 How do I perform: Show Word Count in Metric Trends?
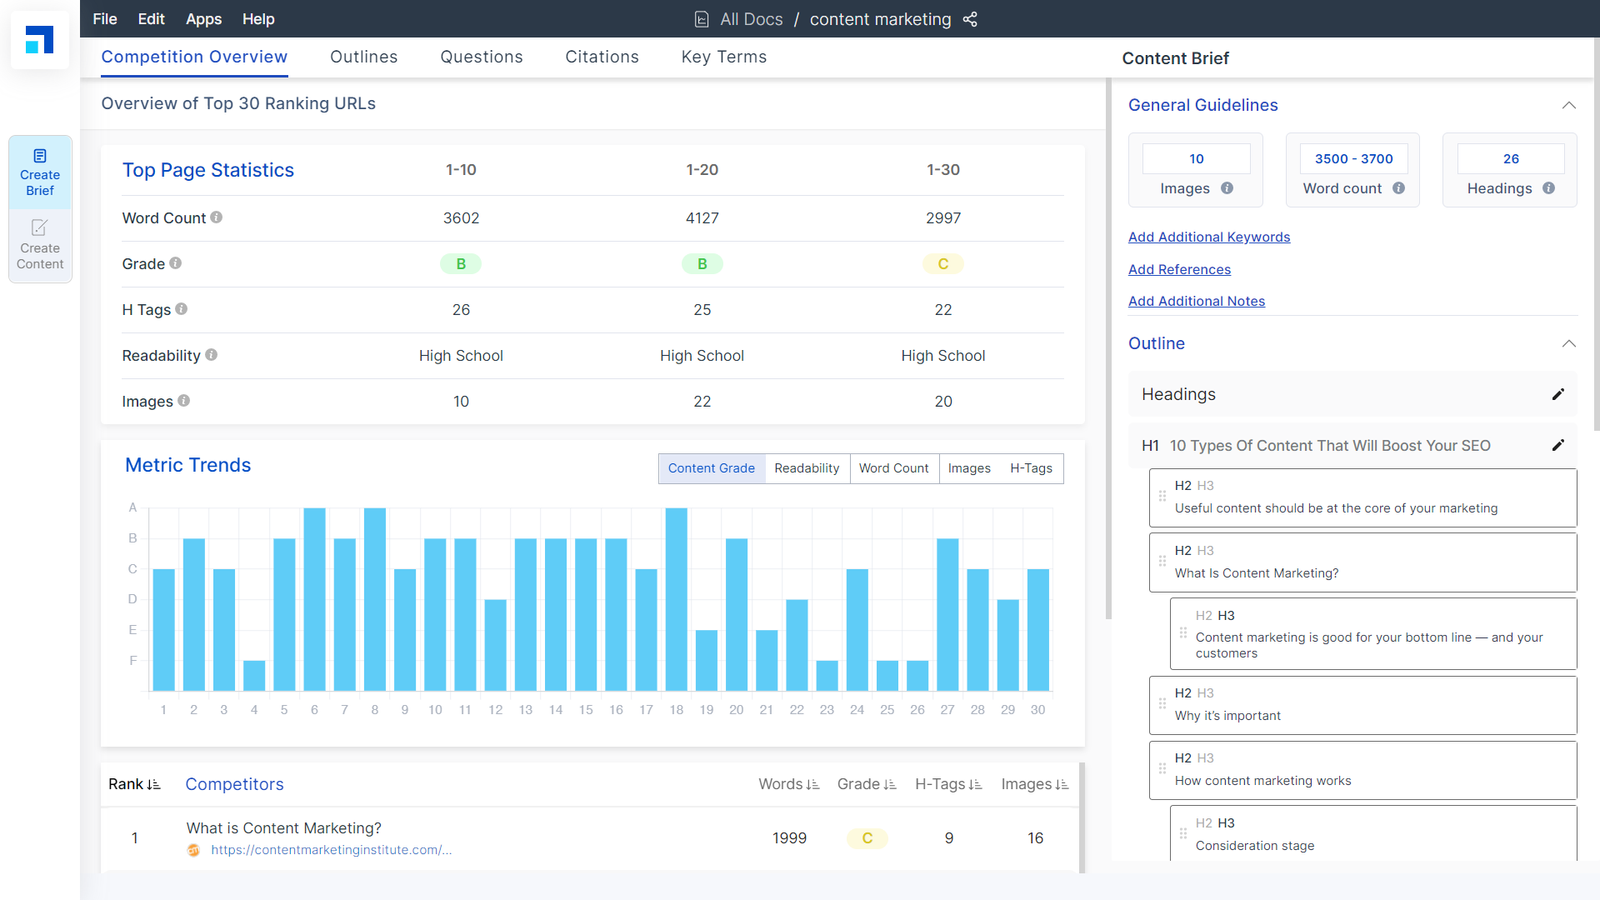point(893,468)
